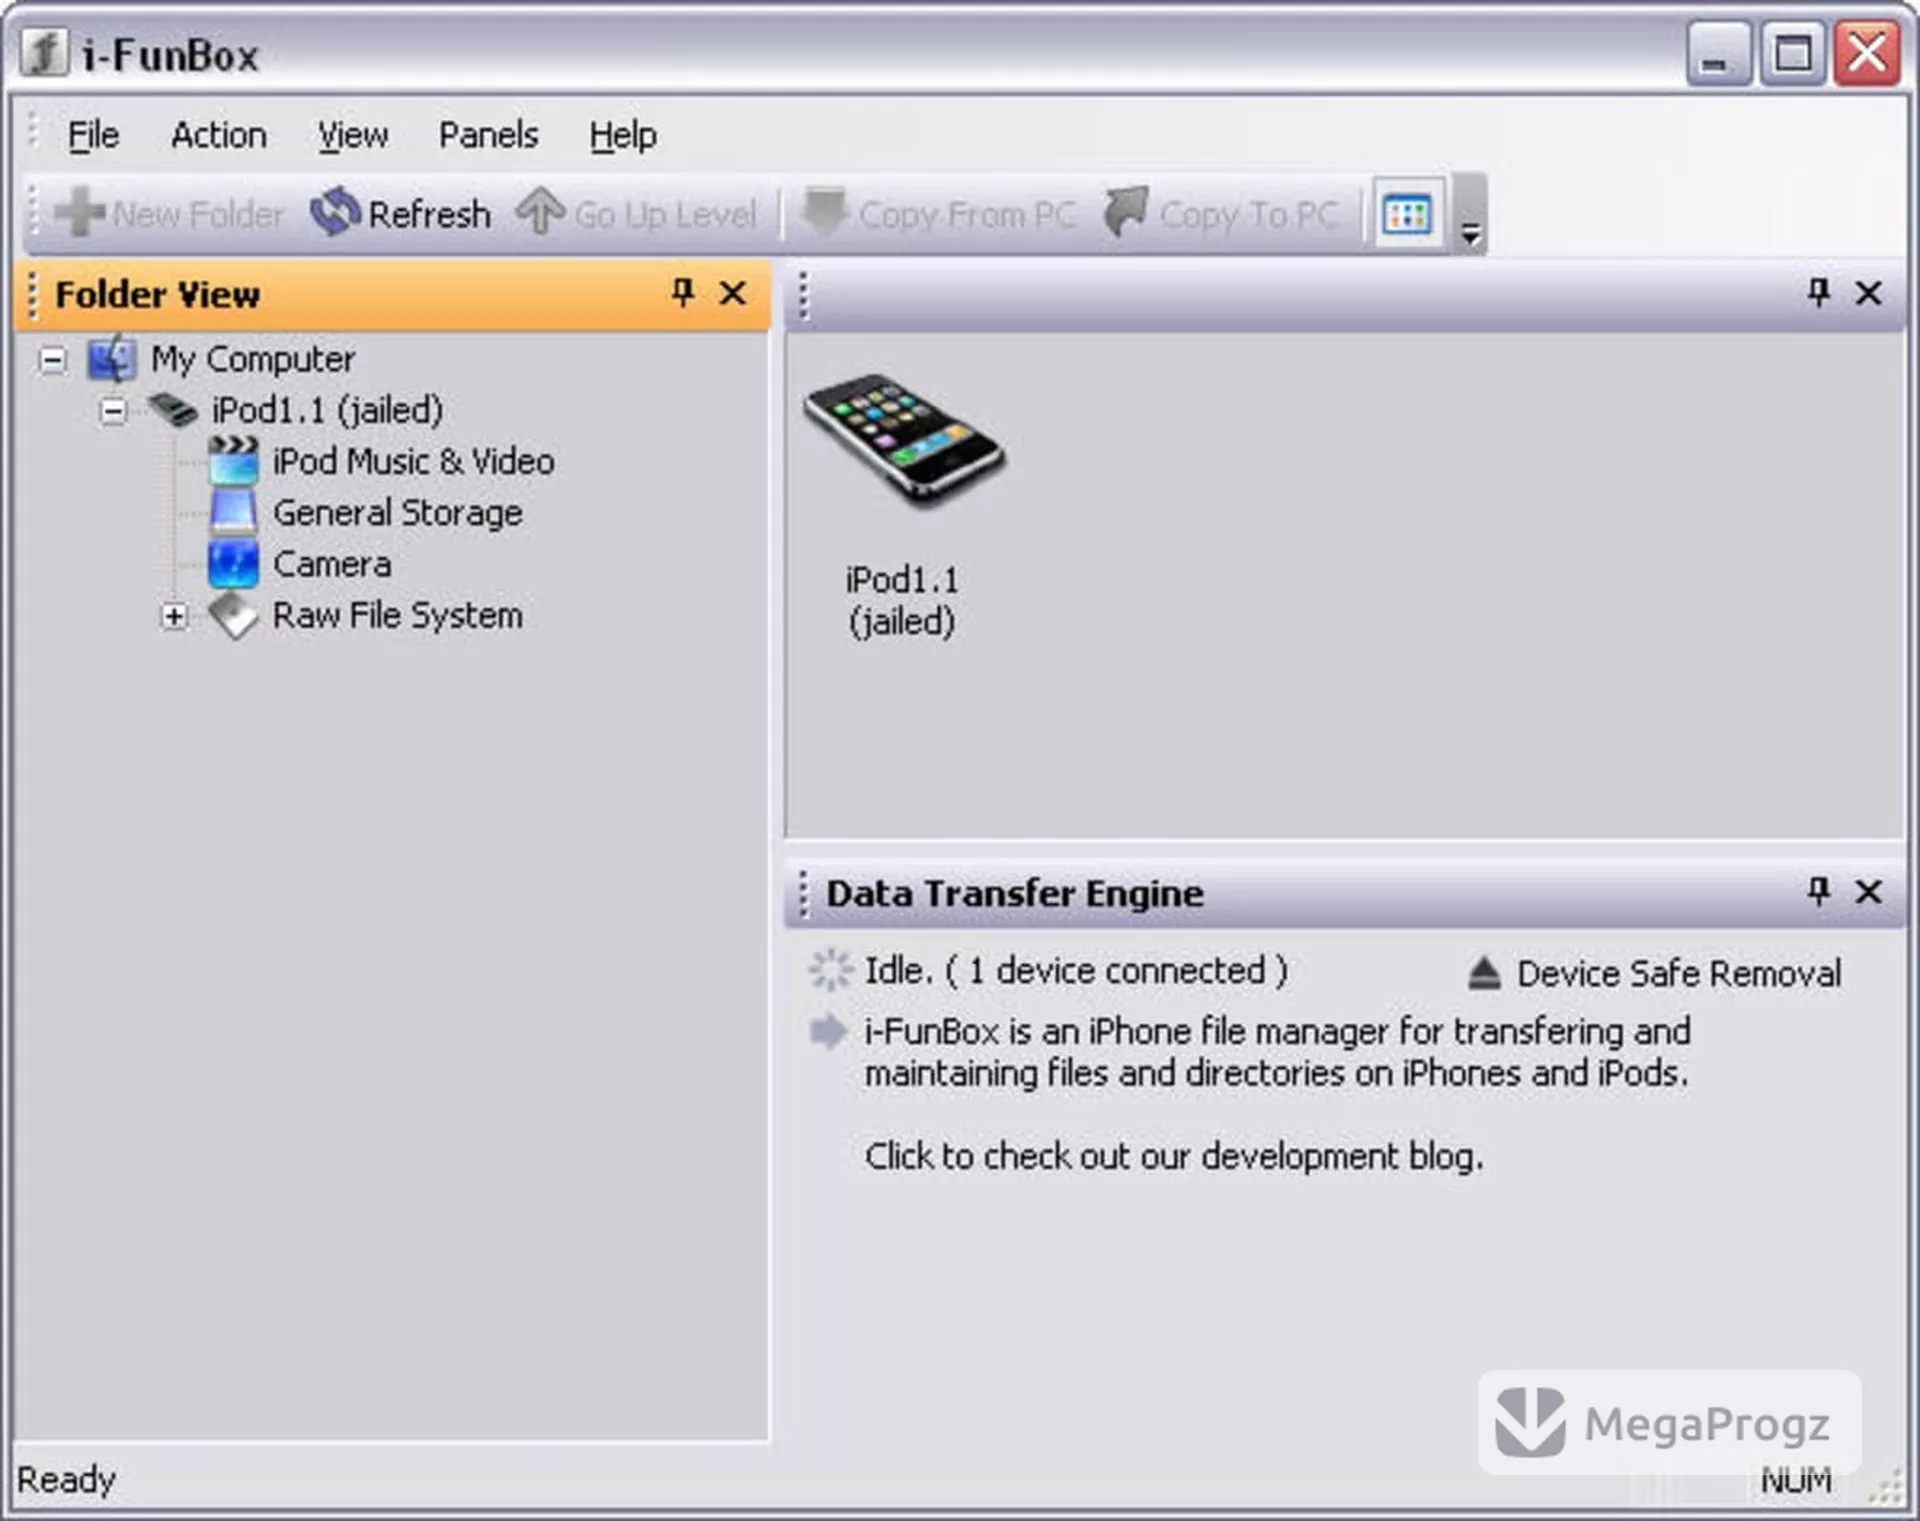Collapse the iPod1.1 (jailed) tree node
The image size is (1920, 1521).
point(113,410)
